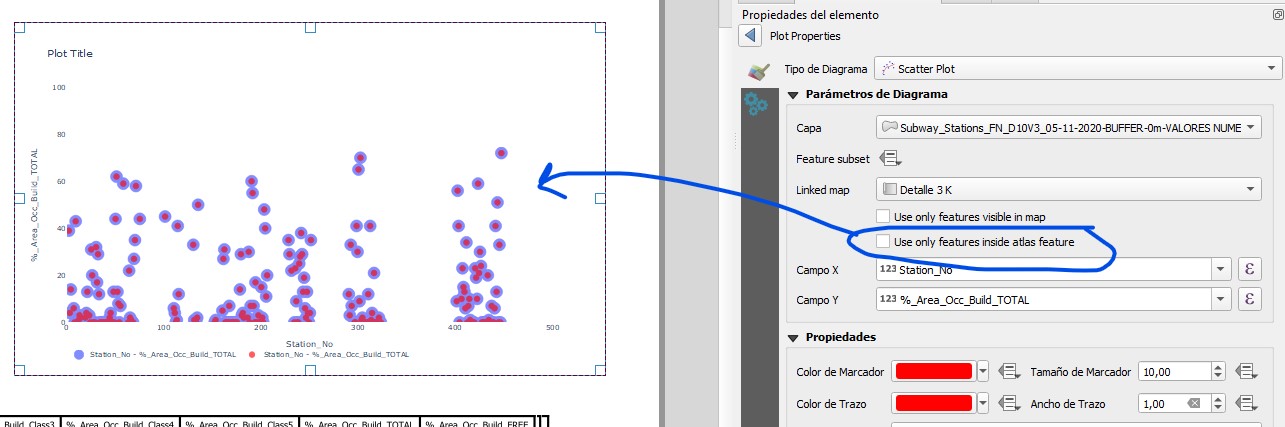The height and width of the screenshot is (427, 1285).
Task: Open the gears plot configuration tab
Action: point(757,103)
